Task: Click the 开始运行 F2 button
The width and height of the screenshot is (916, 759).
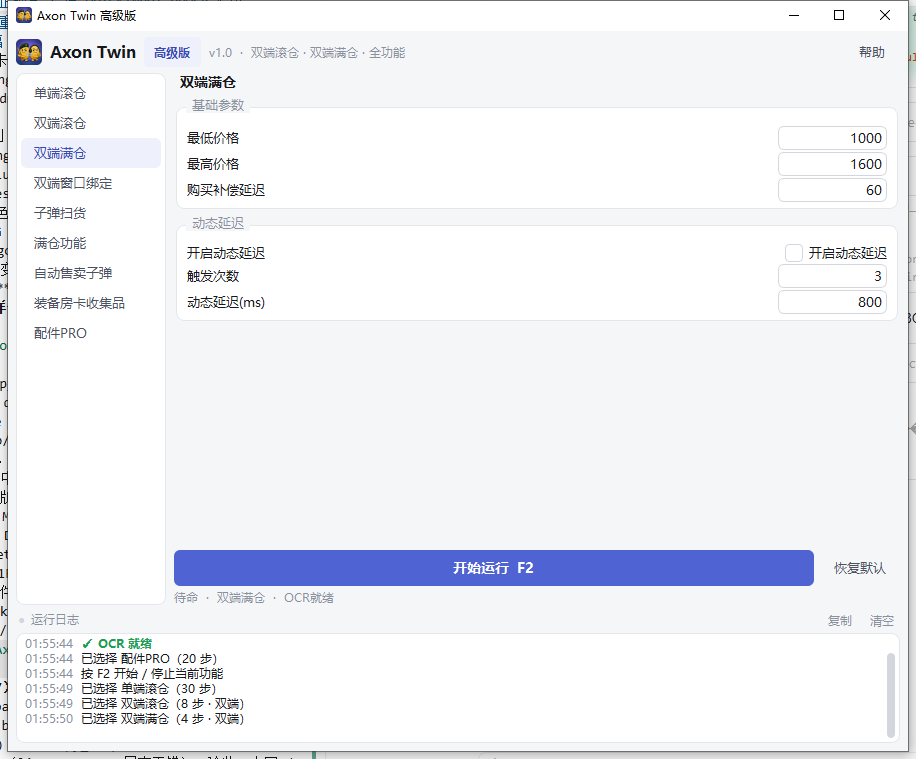Action: click(x=494, y=568)
